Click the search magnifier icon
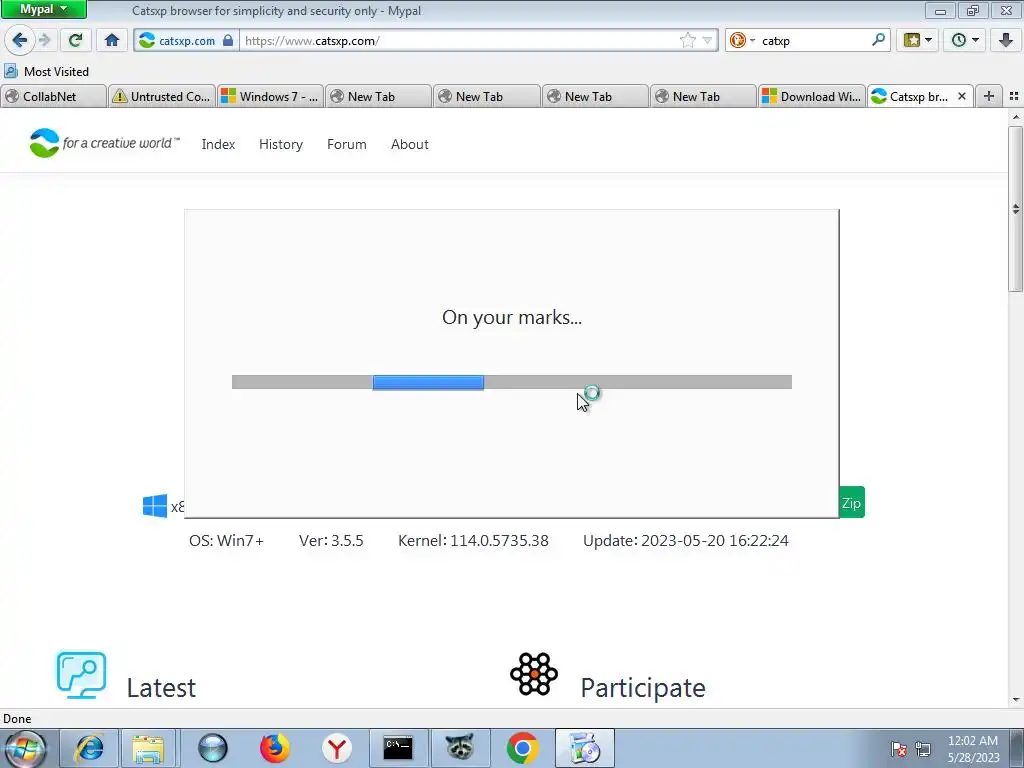The image size is (1024, 768). pos(878,40)
